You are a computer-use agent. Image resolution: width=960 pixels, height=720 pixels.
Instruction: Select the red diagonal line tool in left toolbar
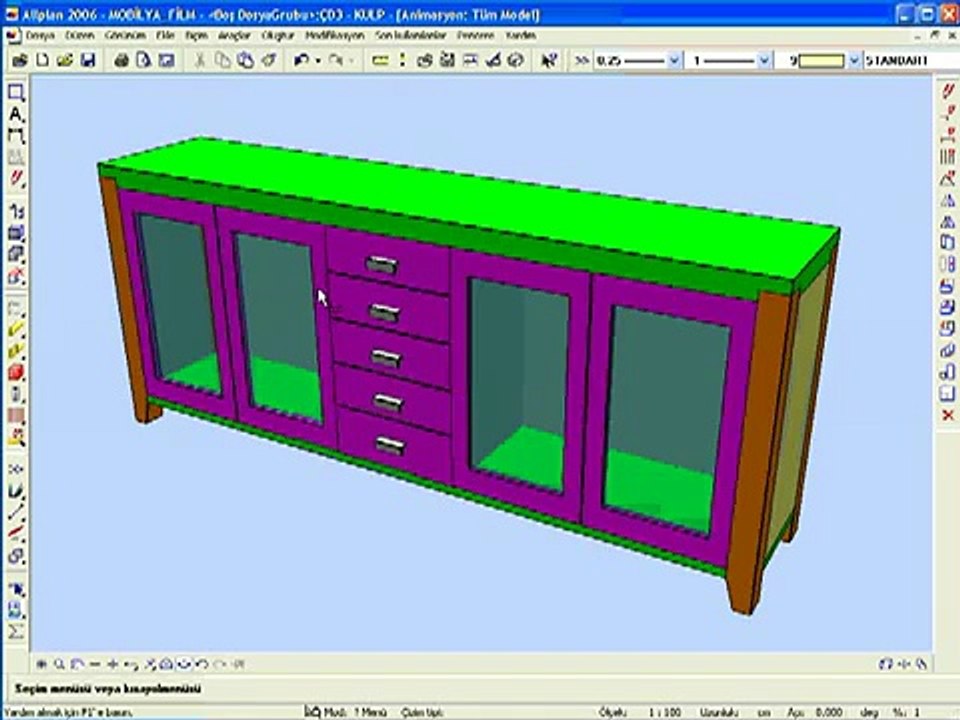(x=16, y=532)
